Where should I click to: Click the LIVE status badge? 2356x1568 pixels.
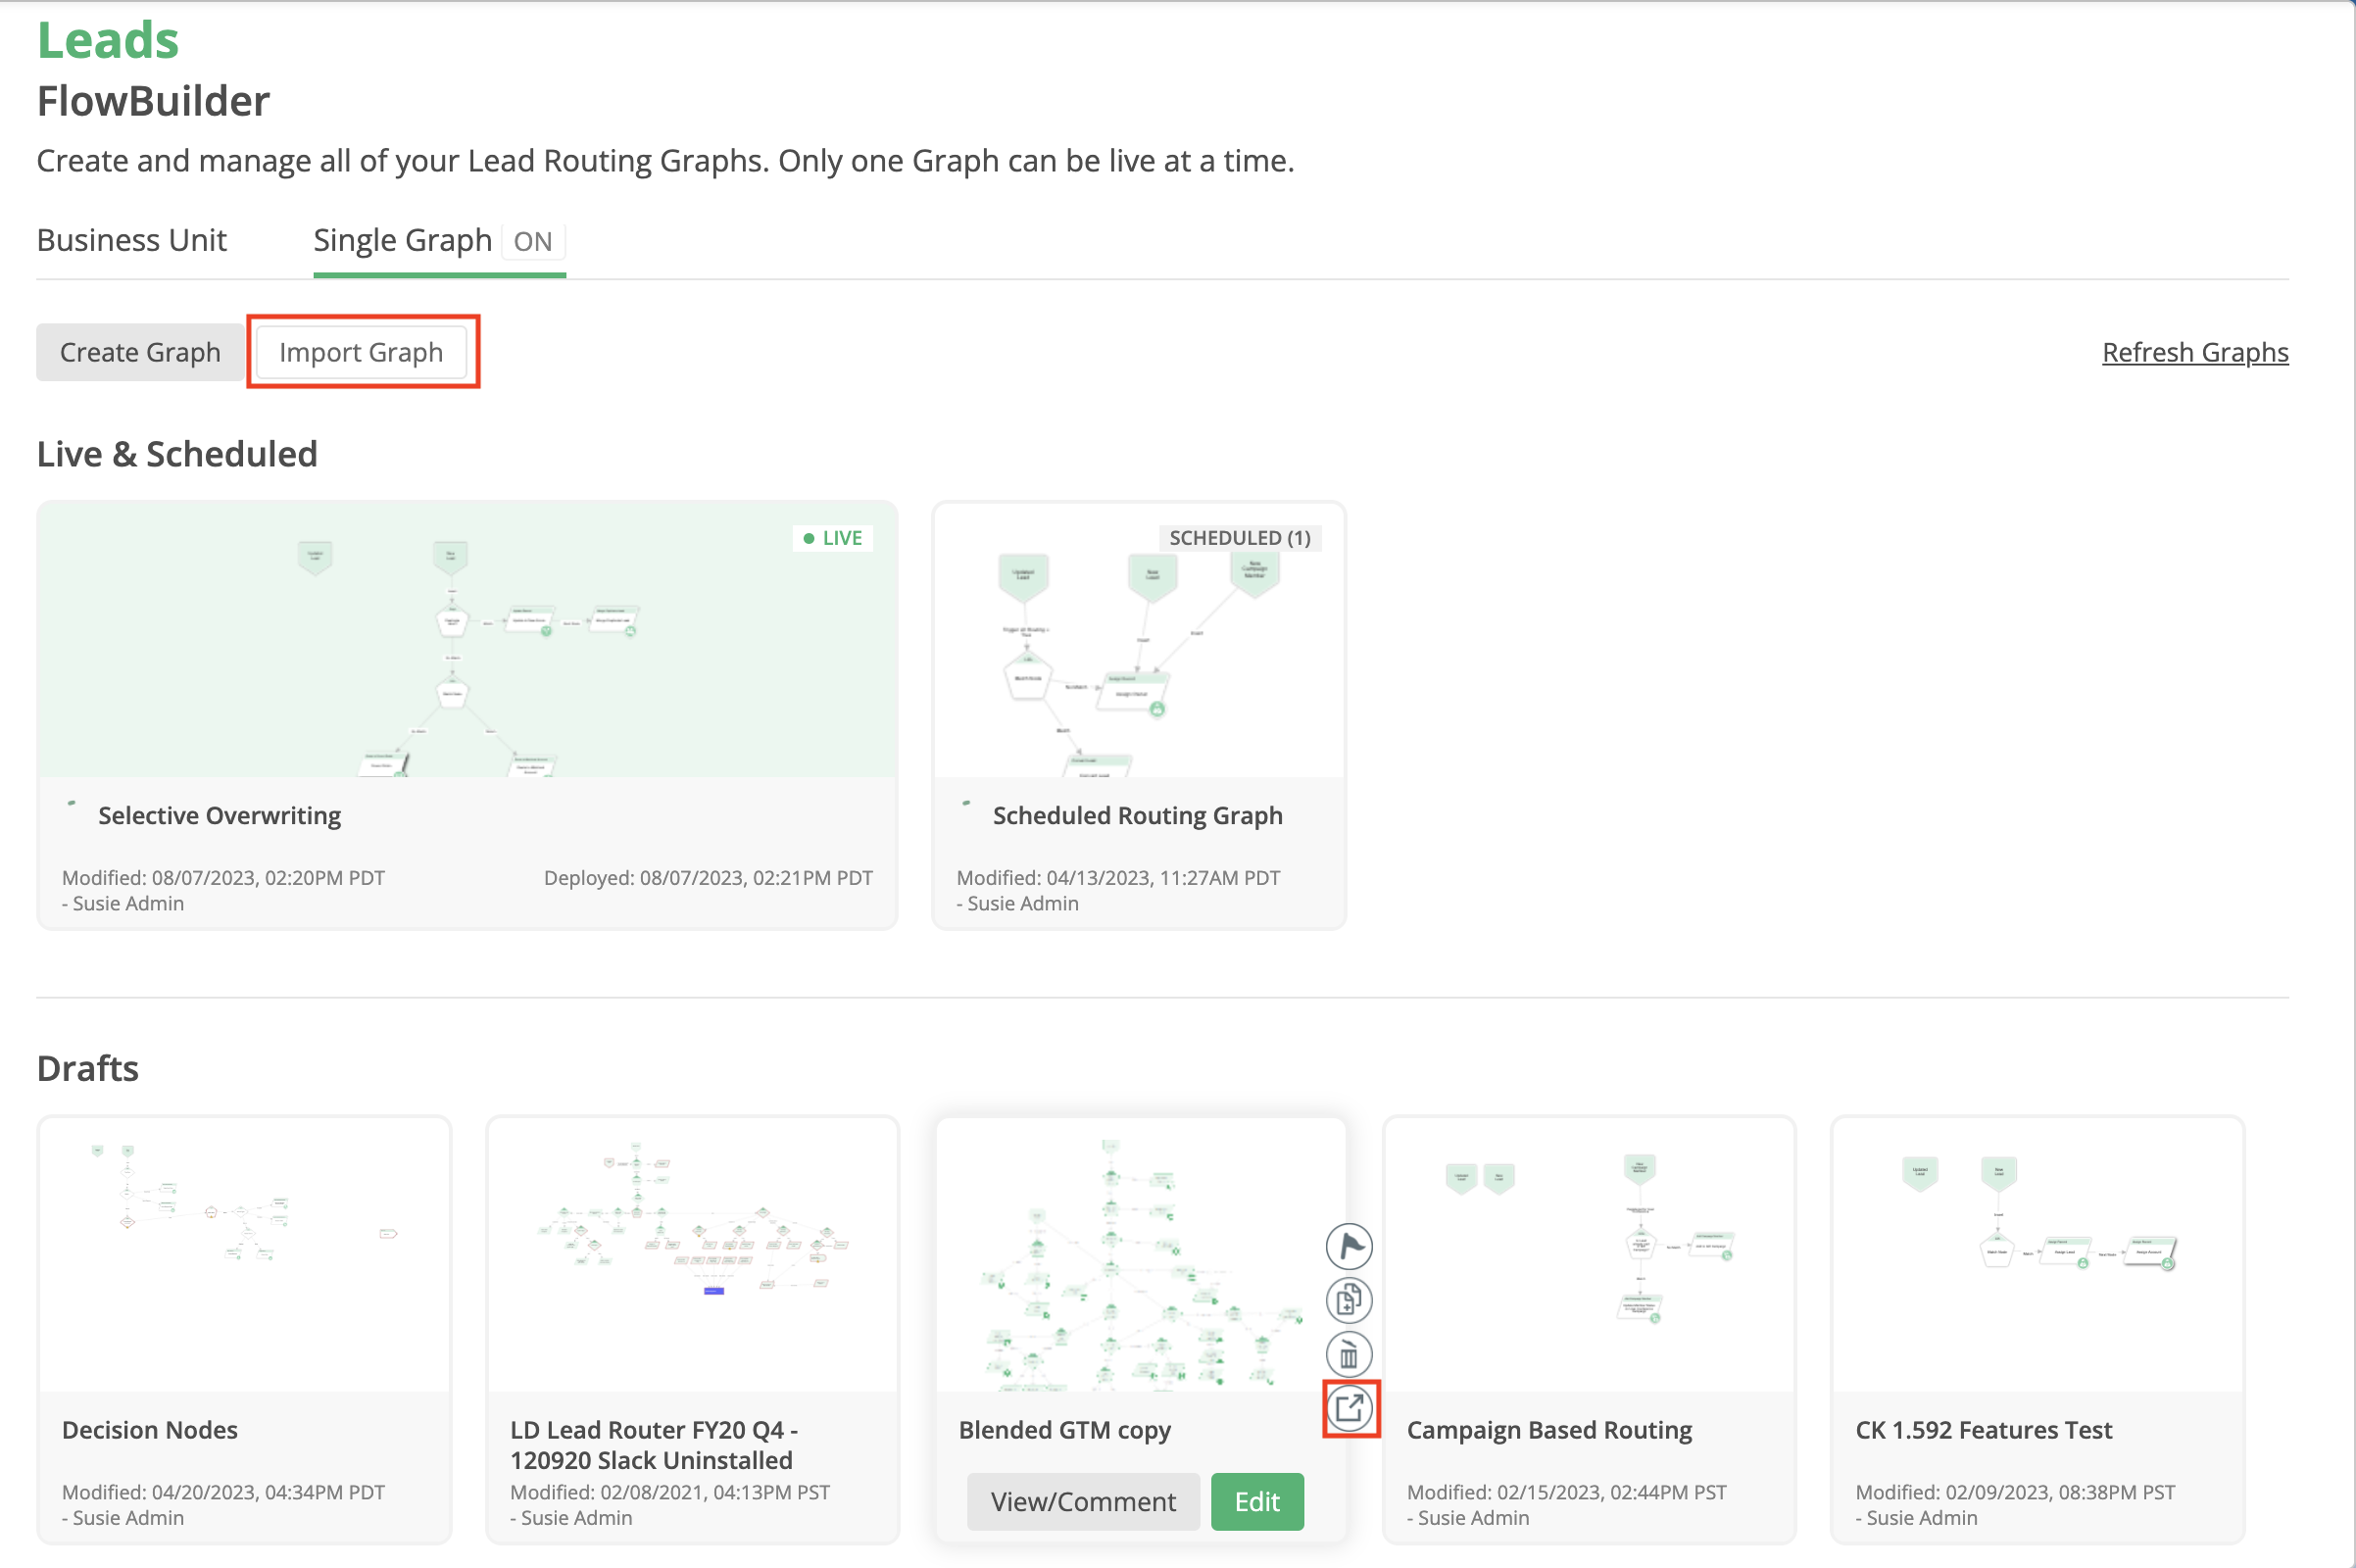(x=833, y=538)
